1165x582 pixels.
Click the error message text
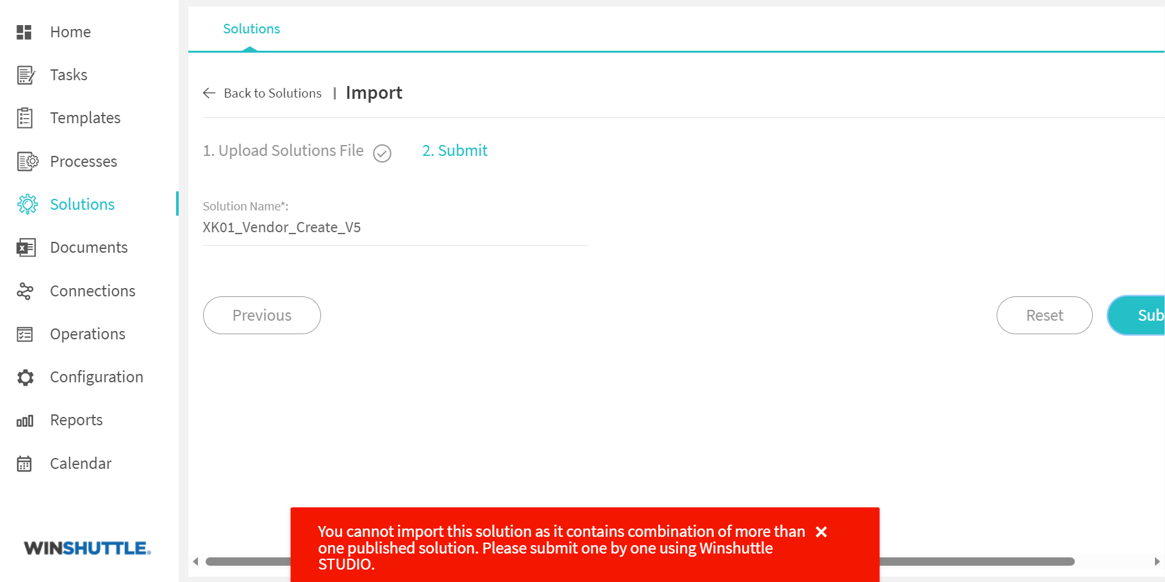(562, 548)
